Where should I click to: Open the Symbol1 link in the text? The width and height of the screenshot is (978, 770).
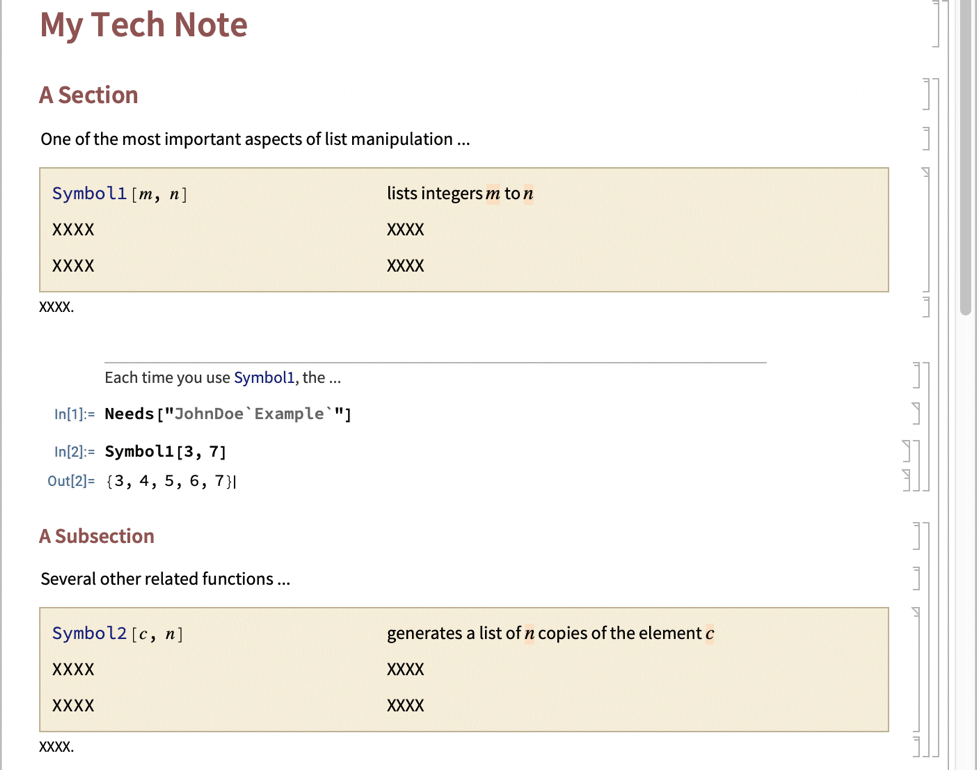pos(264,378)
